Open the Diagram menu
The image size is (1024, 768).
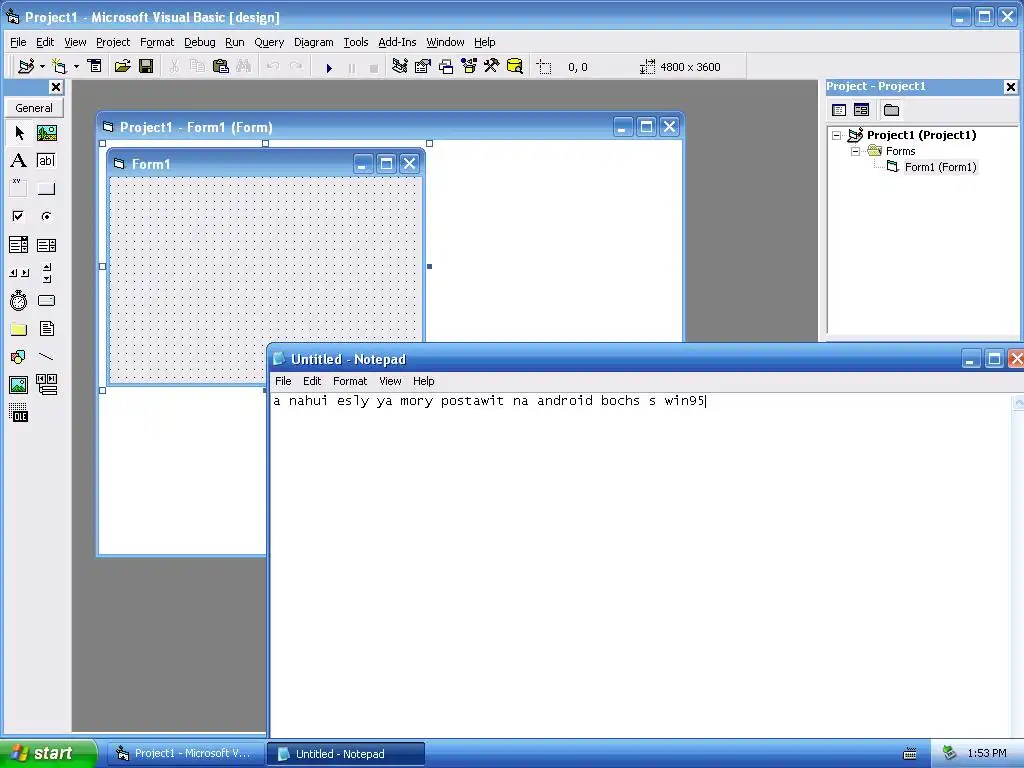pos(313,42)
